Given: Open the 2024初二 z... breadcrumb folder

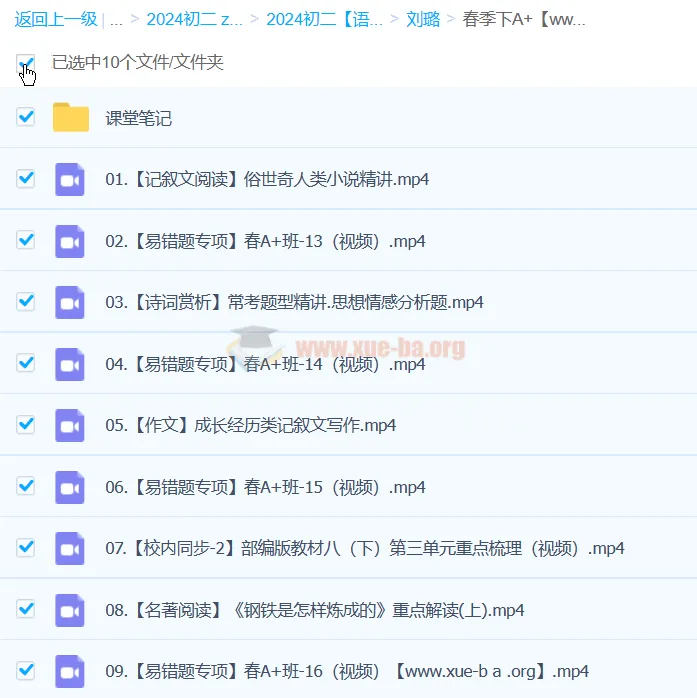Looking at the screenshot, I should [x=193, y=19].
